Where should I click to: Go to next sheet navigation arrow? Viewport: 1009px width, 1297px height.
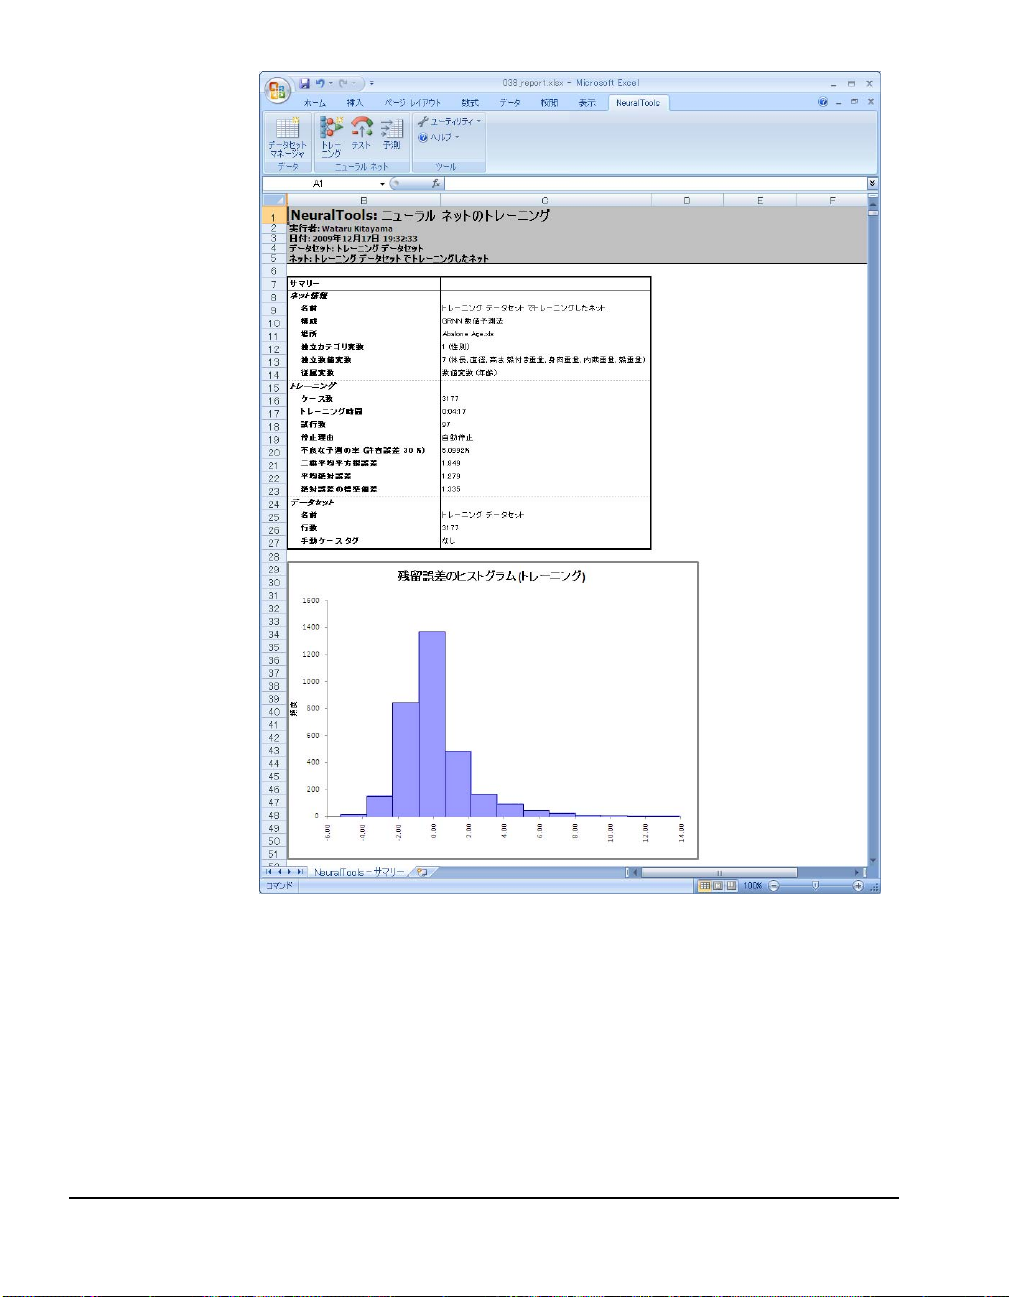(290, 872)
